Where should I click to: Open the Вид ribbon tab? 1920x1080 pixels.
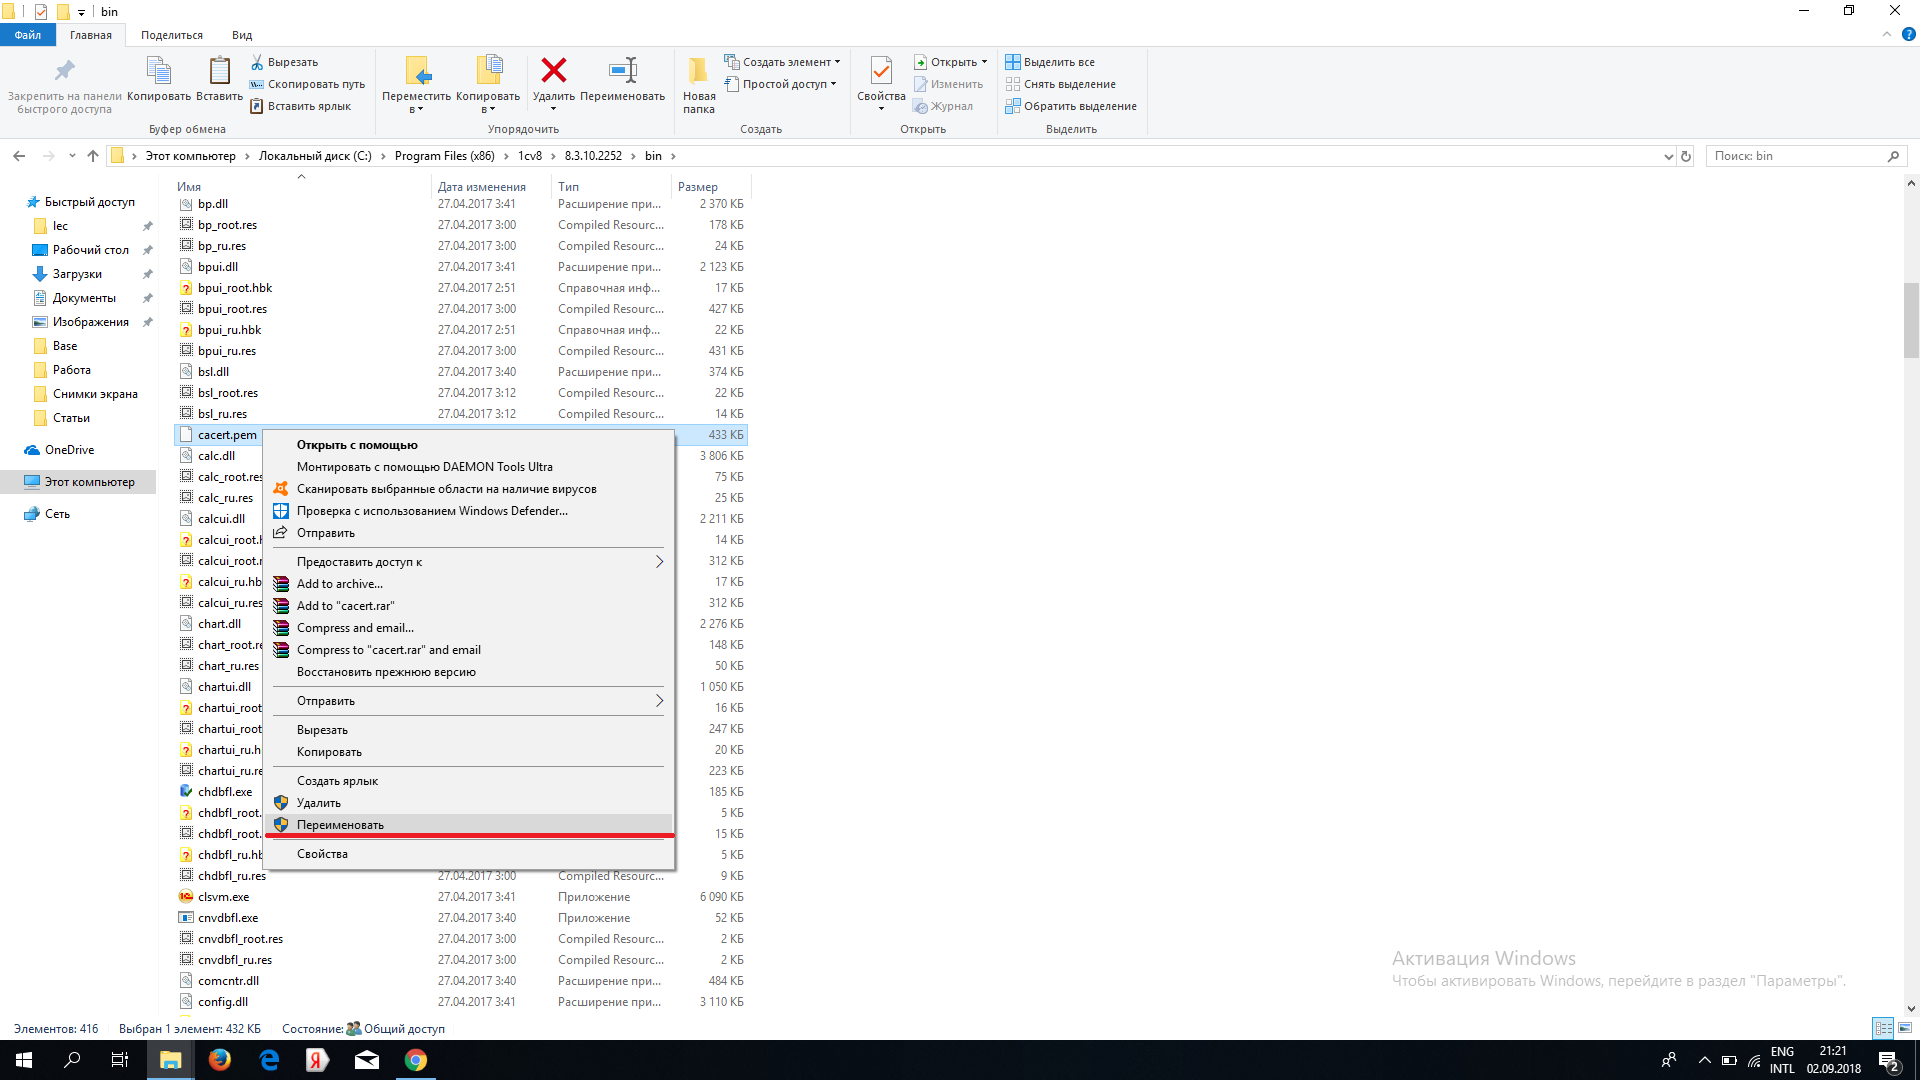coord(242,35)
